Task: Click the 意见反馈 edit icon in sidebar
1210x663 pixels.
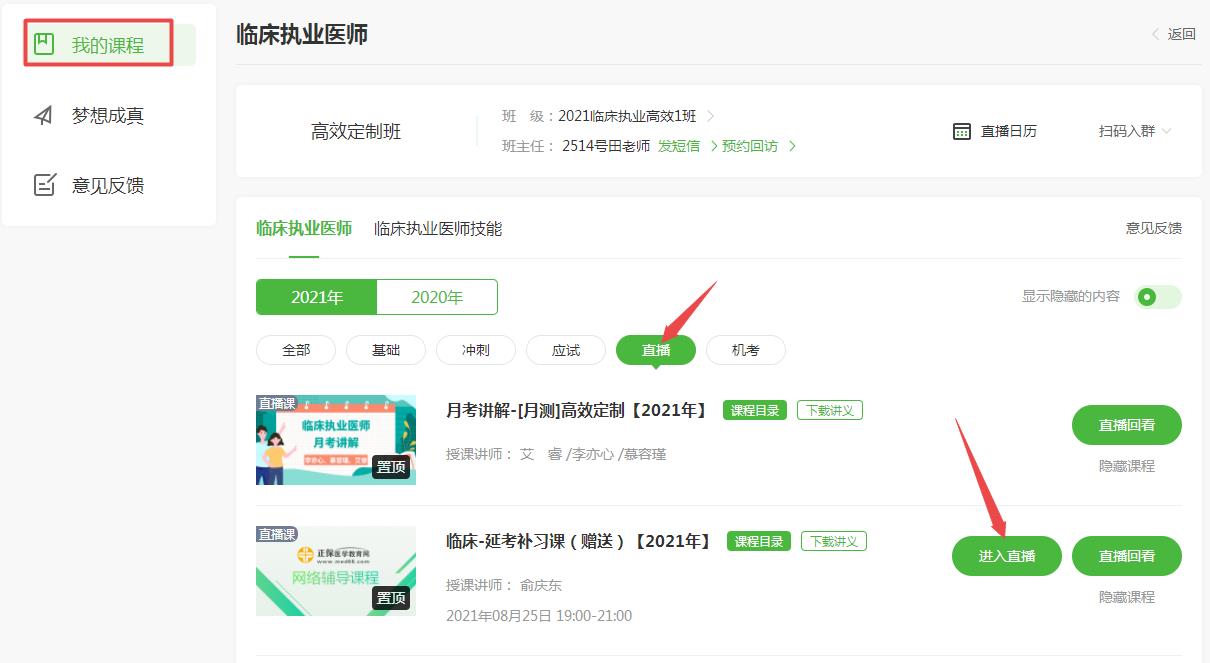Action: (43, 185)
